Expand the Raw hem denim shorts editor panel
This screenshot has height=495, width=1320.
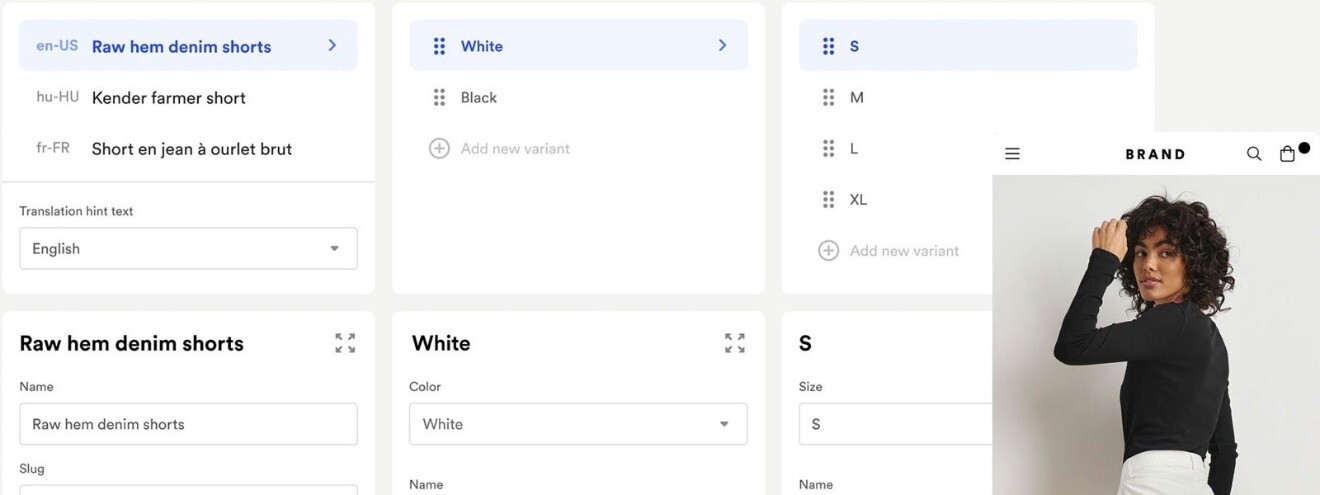point(345,343)
